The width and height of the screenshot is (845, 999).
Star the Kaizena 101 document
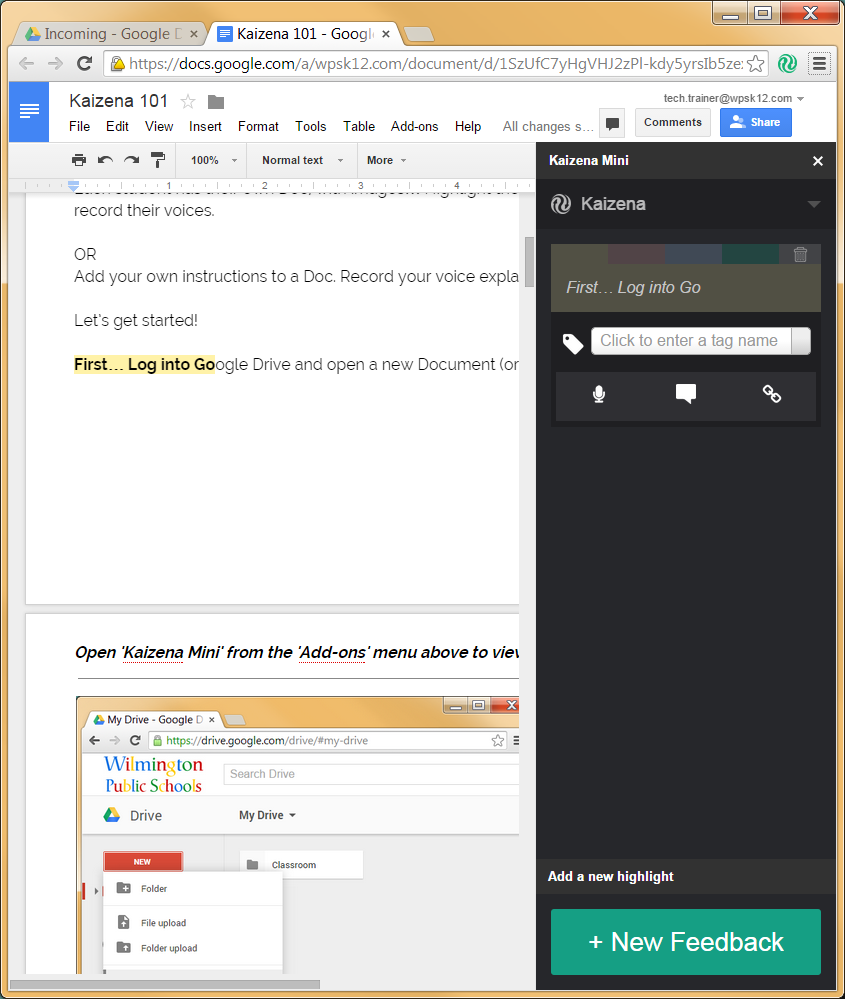(x=188, y=101)
